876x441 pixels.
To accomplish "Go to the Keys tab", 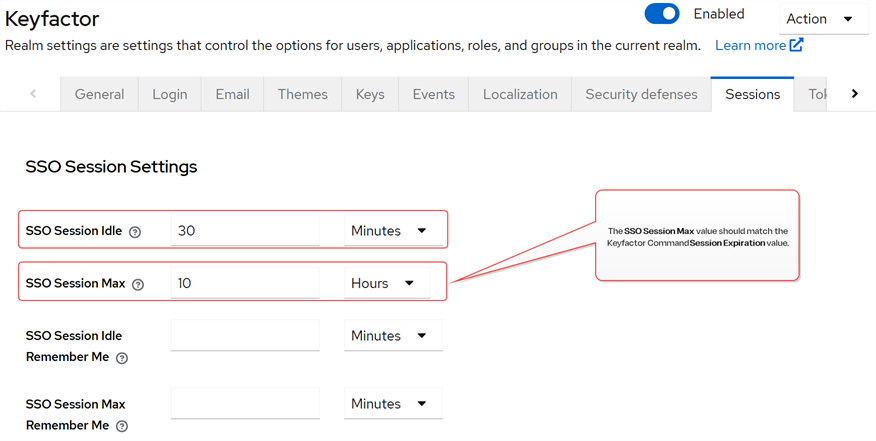I will (370, 94).
